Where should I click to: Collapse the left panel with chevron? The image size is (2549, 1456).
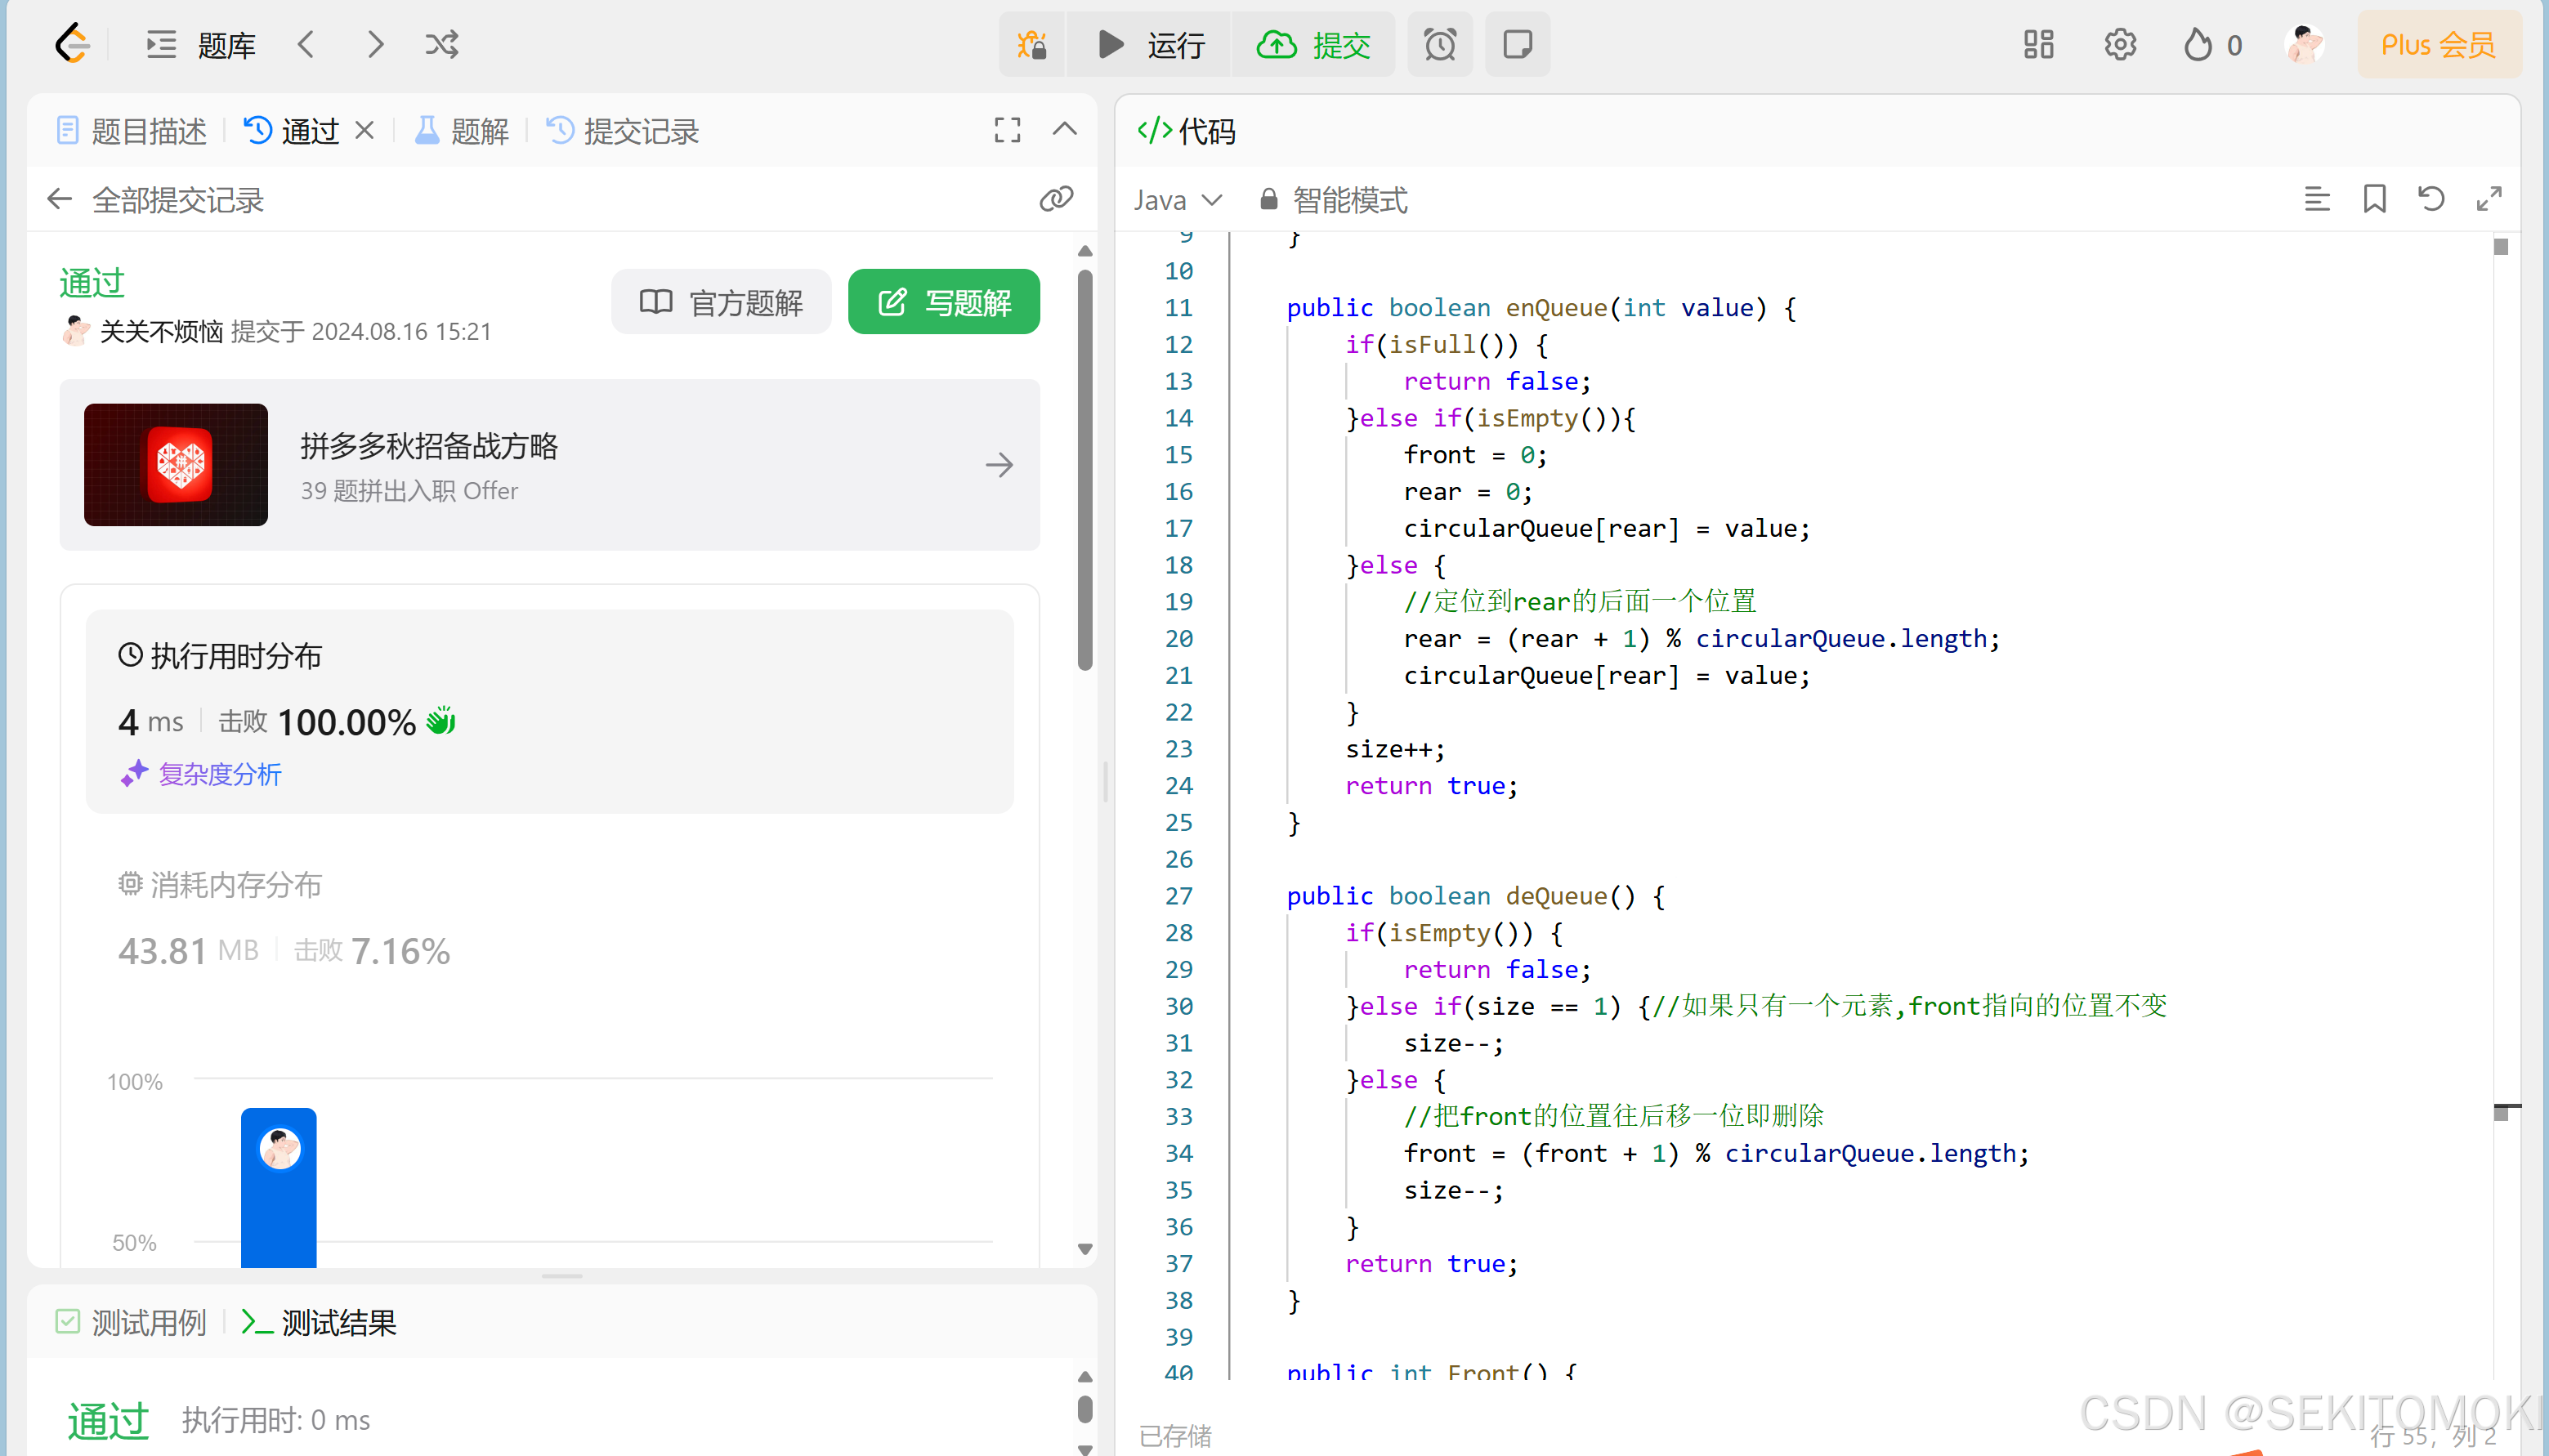[x=1064, y=130]
